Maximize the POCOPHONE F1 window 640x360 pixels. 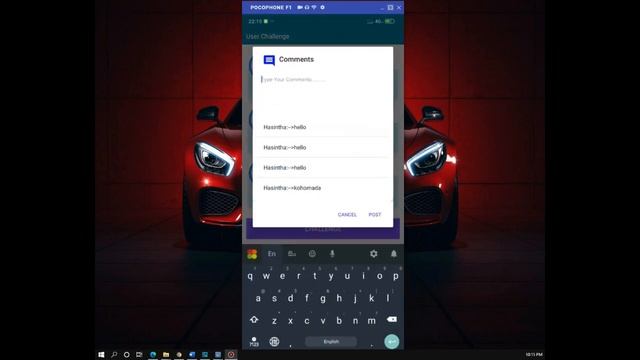(x=390, y=7)
